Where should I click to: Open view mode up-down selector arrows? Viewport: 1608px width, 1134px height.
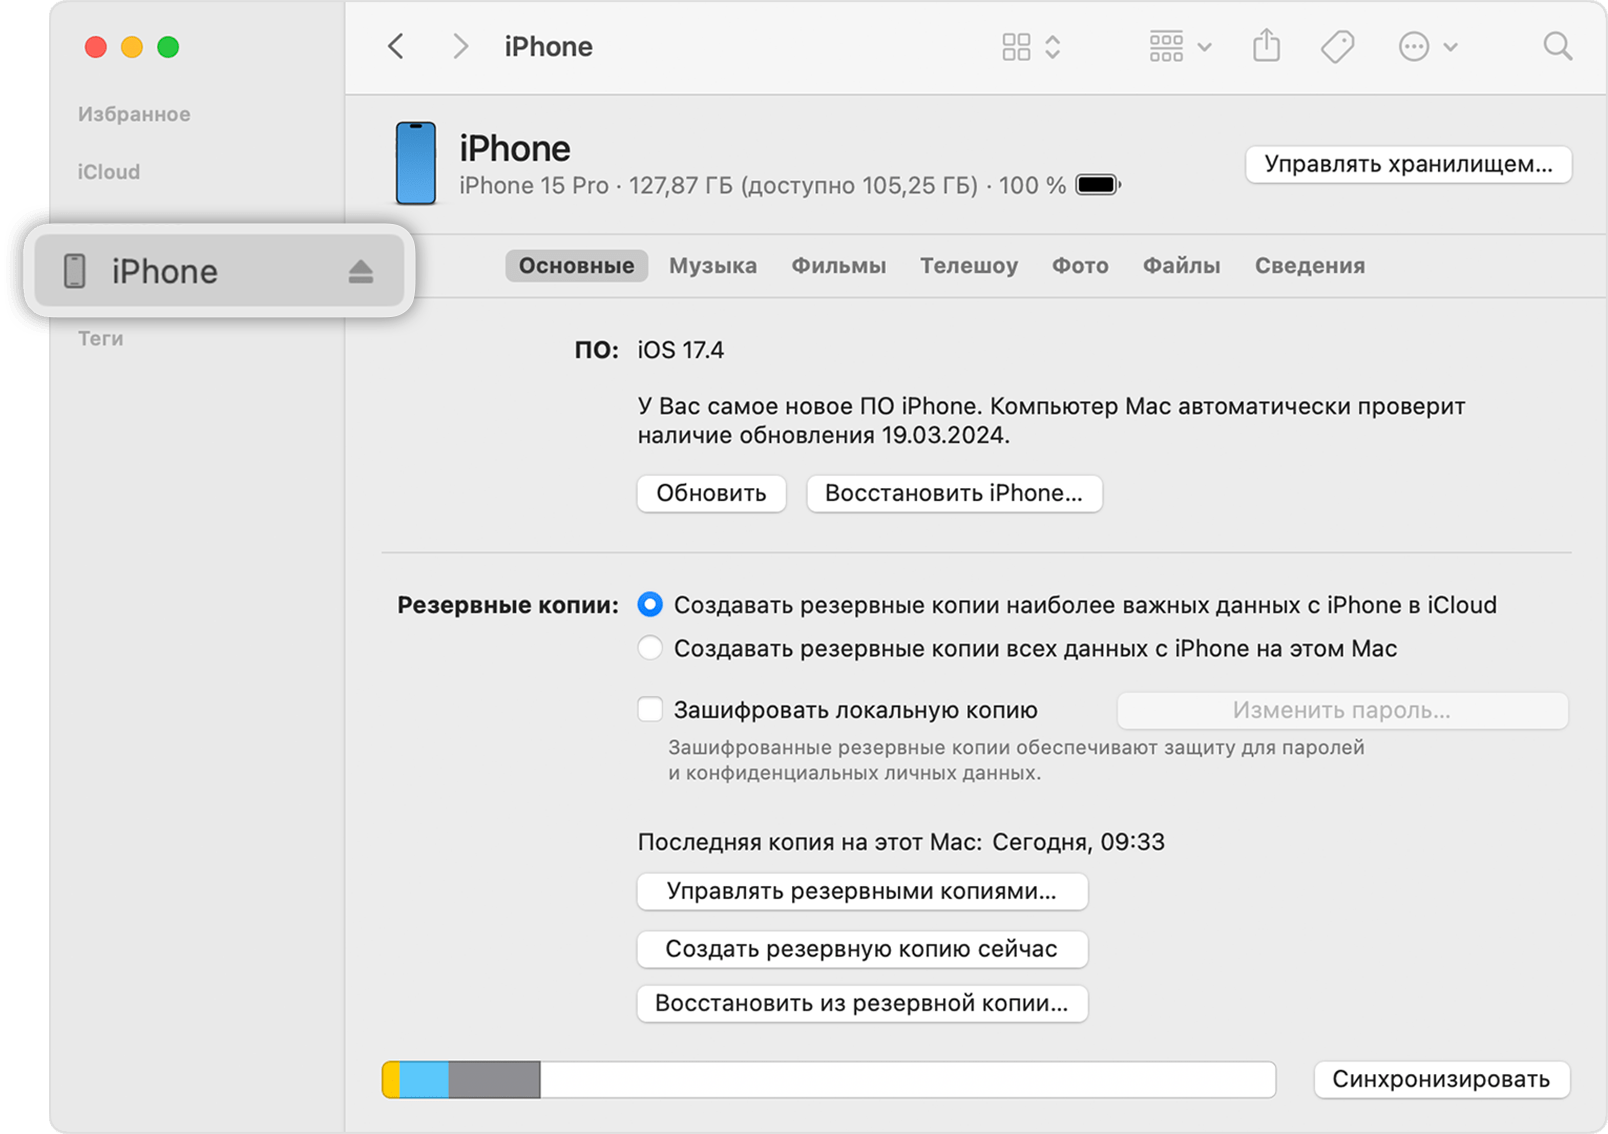pos(1053,46)
